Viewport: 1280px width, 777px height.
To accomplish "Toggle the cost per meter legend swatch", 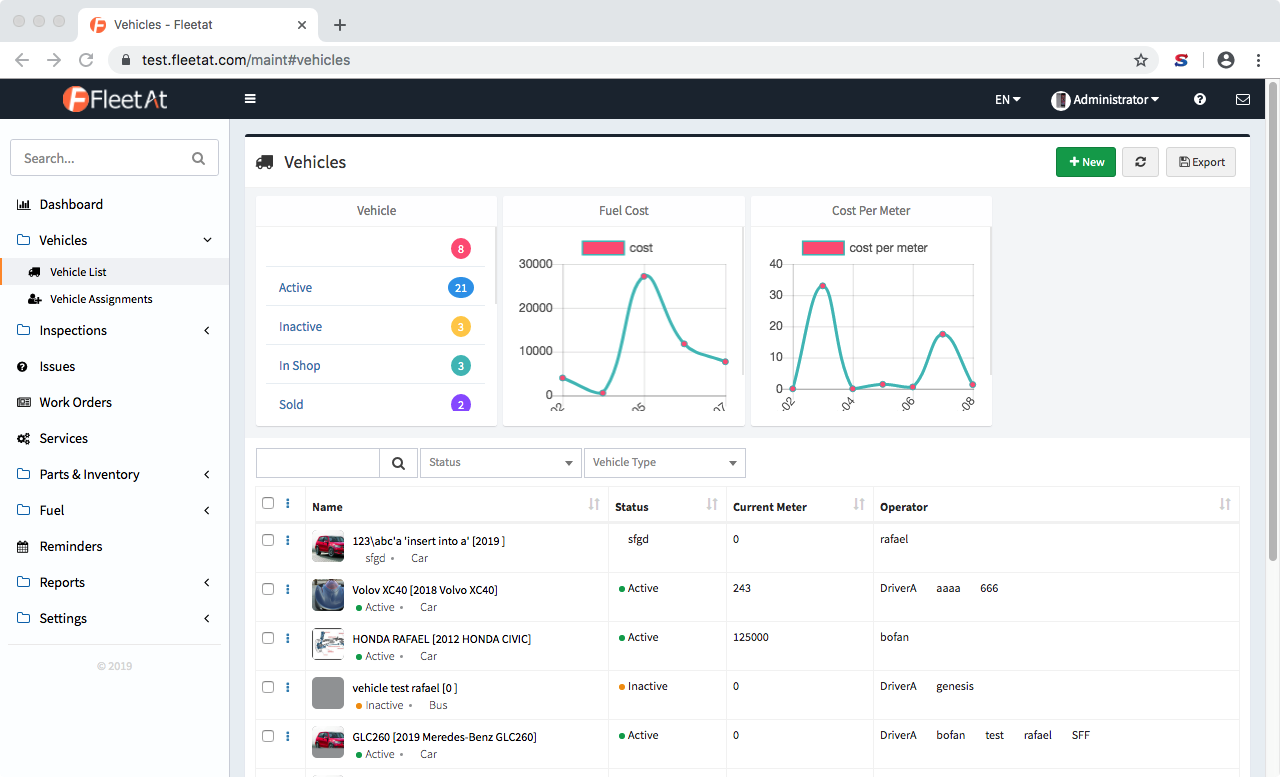I will point(824,248).
